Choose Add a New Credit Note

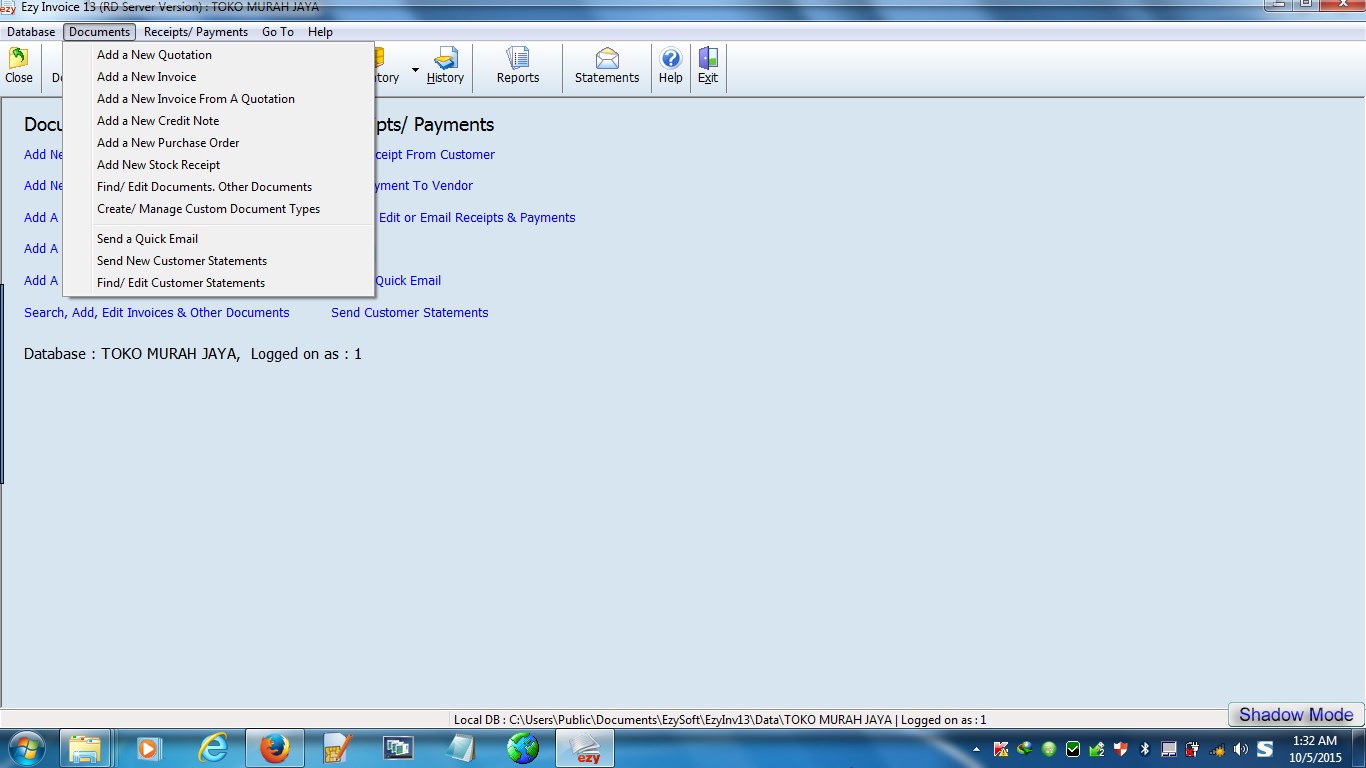click(219, 121)
